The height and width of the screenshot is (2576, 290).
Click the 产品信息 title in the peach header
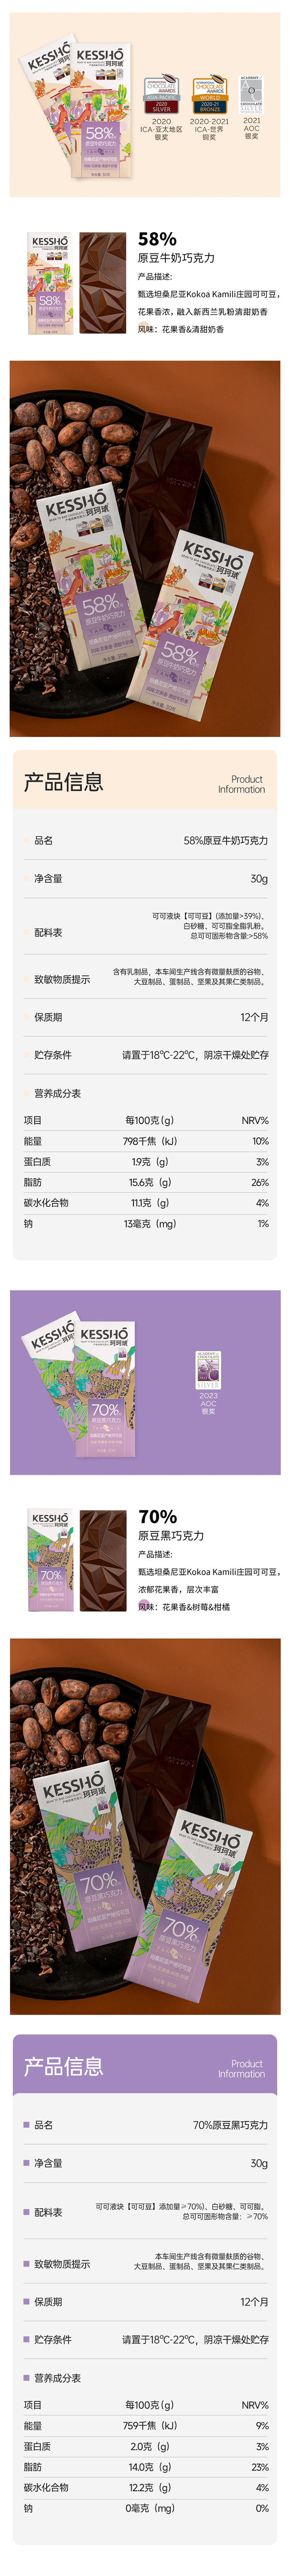coord(64,782)
